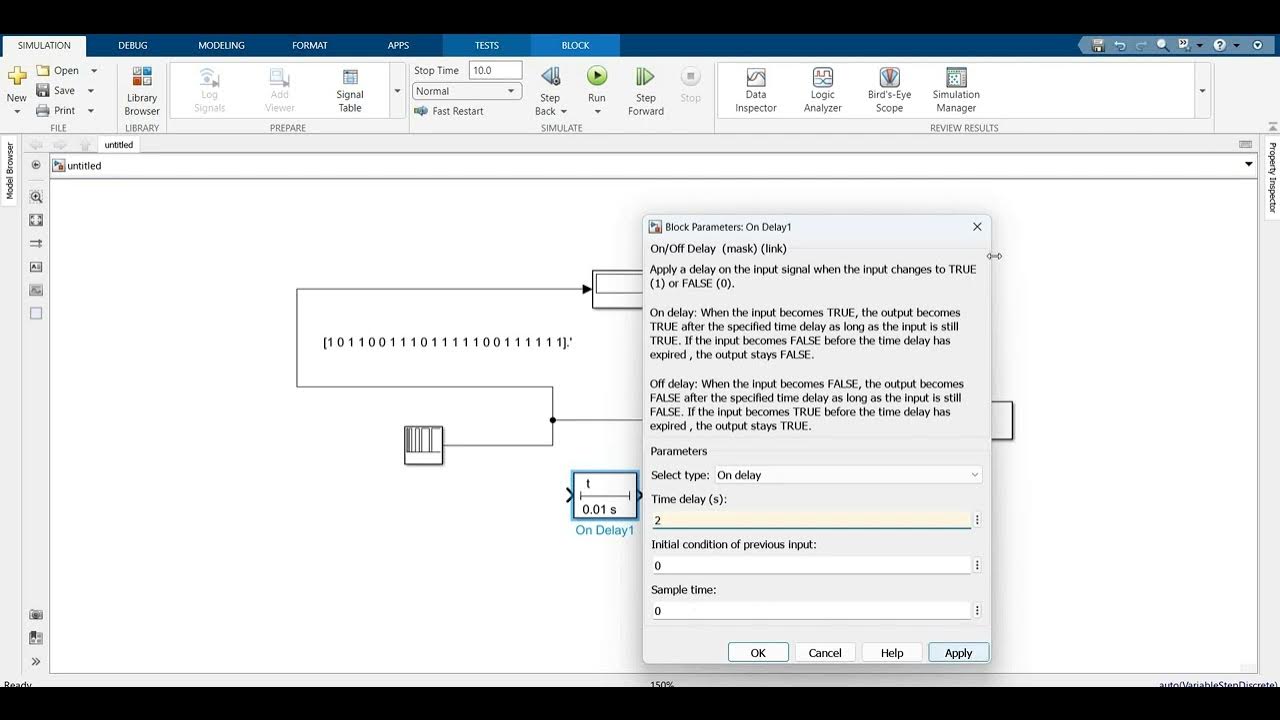Image resolution: width=1280 pixels, height=720 pixels.
Task: Click the Undo arrow in quick access bar
Action: point(1120,45)
